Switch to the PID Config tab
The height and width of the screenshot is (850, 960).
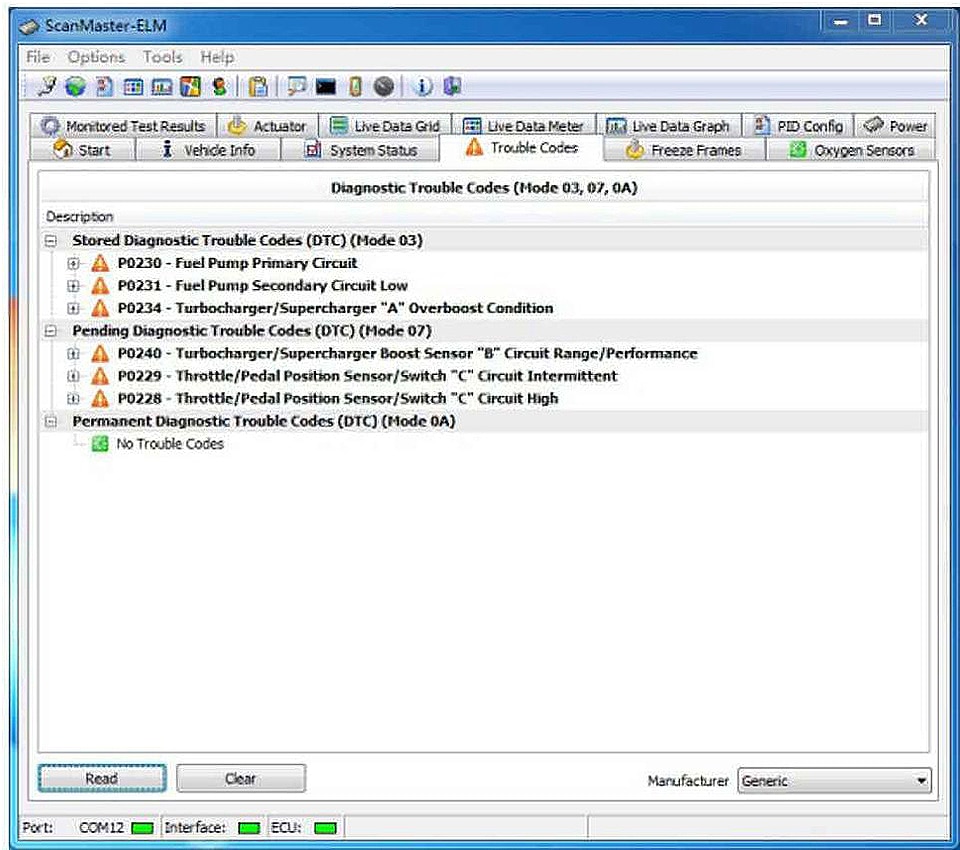click(x=798, y=126)
